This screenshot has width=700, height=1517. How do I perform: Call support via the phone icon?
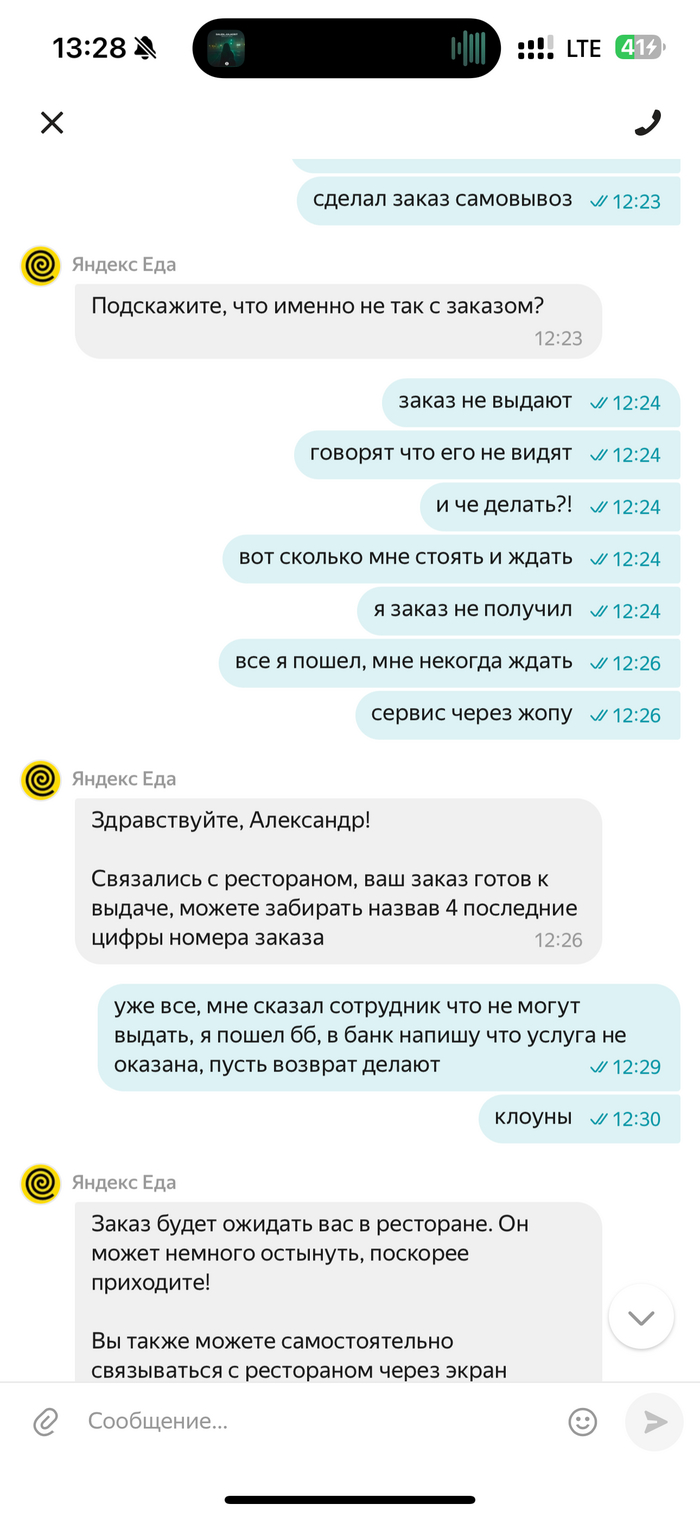click(648, 122)
